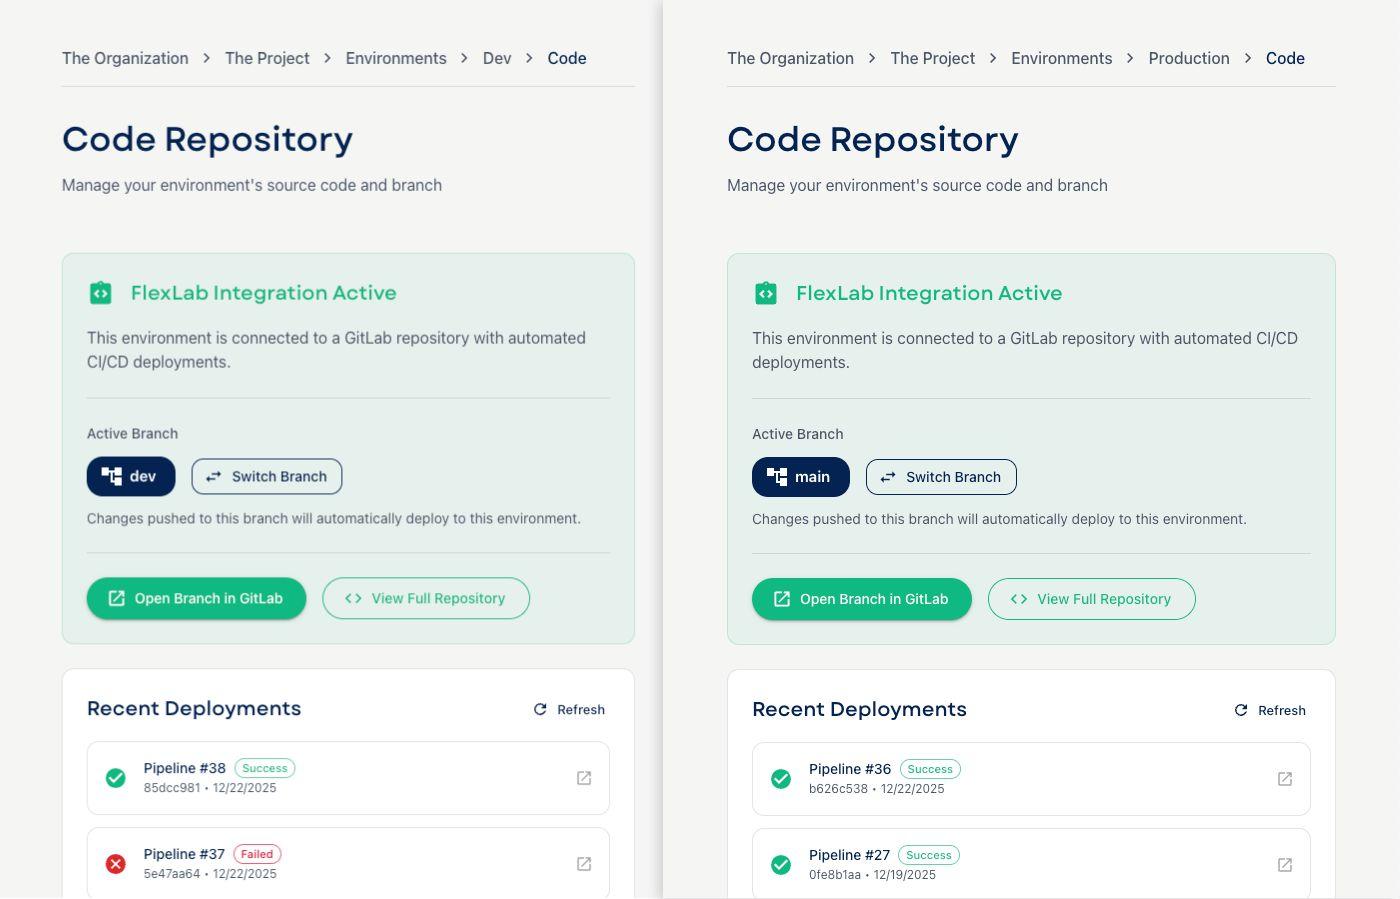Click the main active branch badge
The image size is (1400, 899).
800,477
